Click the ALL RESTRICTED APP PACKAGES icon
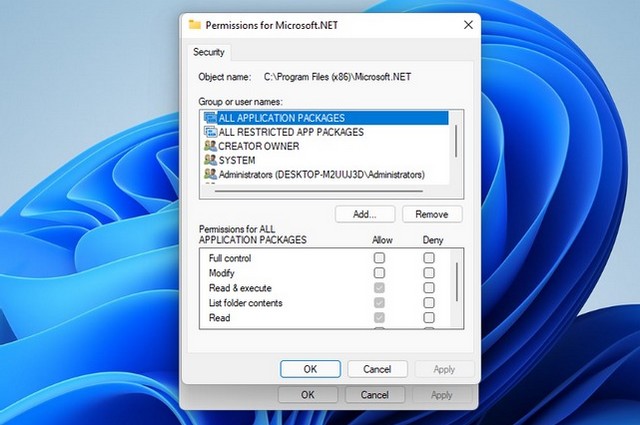Screen dimensions: 640x425 [210, 132]
